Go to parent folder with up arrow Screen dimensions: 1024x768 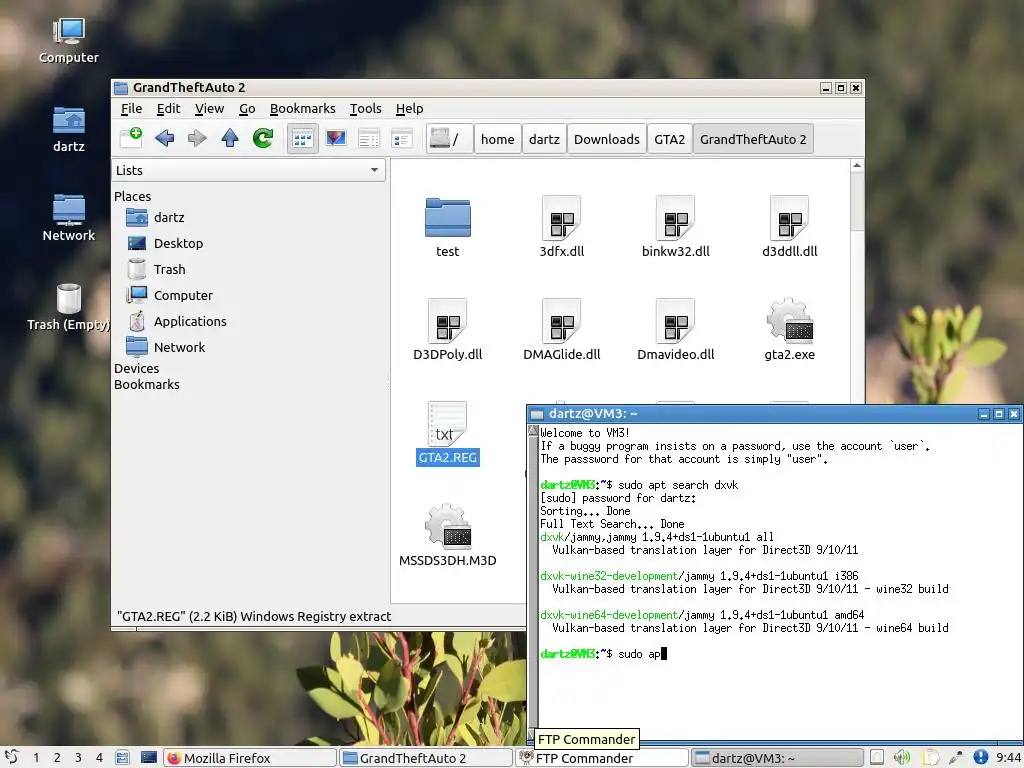coord(230,138)
